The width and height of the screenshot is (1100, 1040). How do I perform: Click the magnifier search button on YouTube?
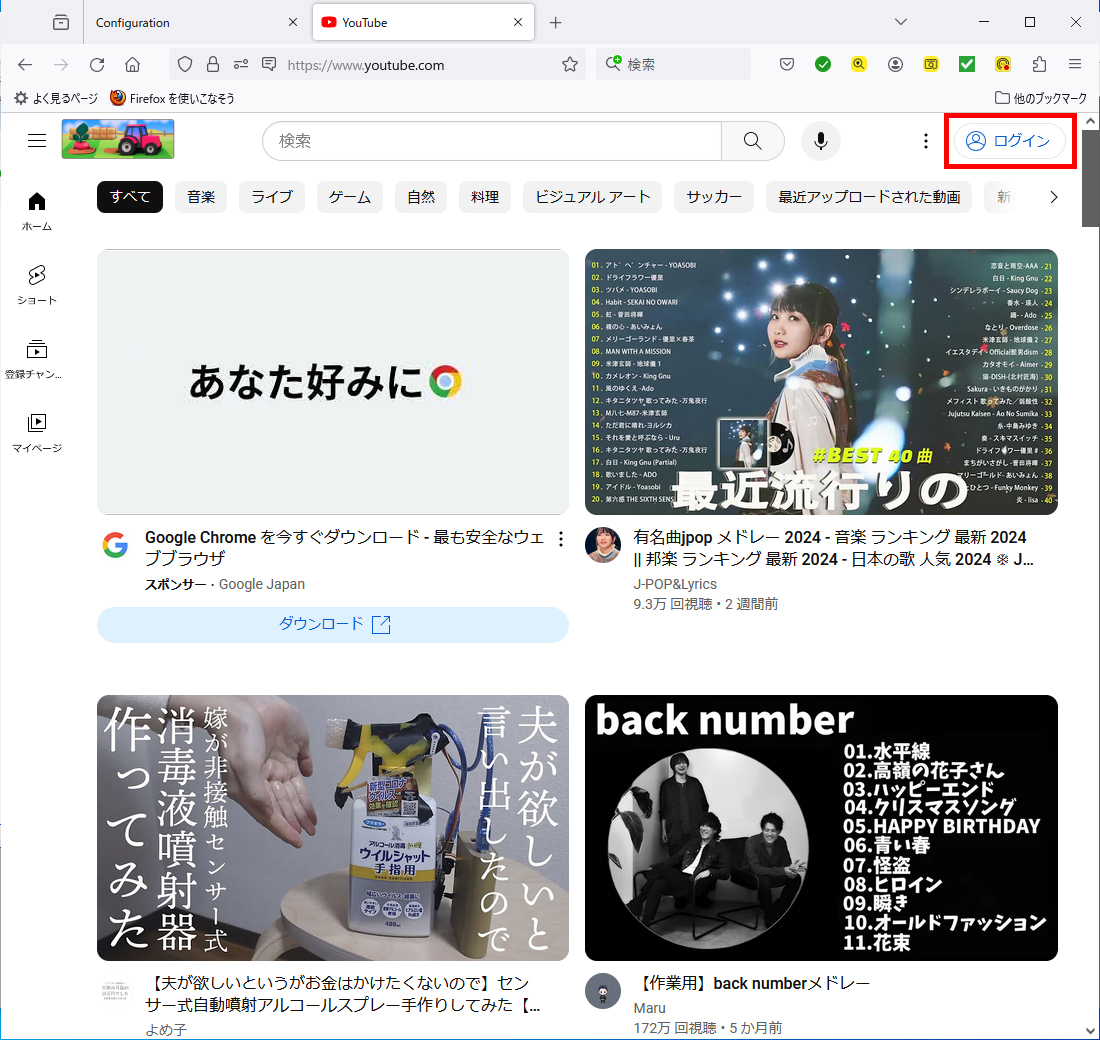click(x=753, y=141)
